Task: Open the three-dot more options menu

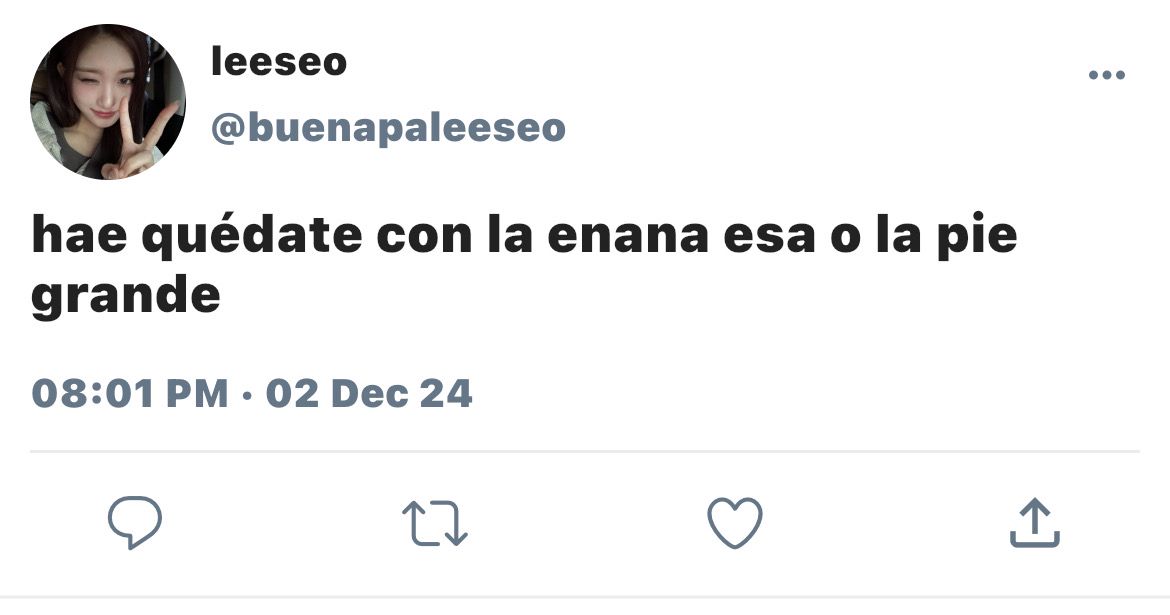Action: (1107, 75)
